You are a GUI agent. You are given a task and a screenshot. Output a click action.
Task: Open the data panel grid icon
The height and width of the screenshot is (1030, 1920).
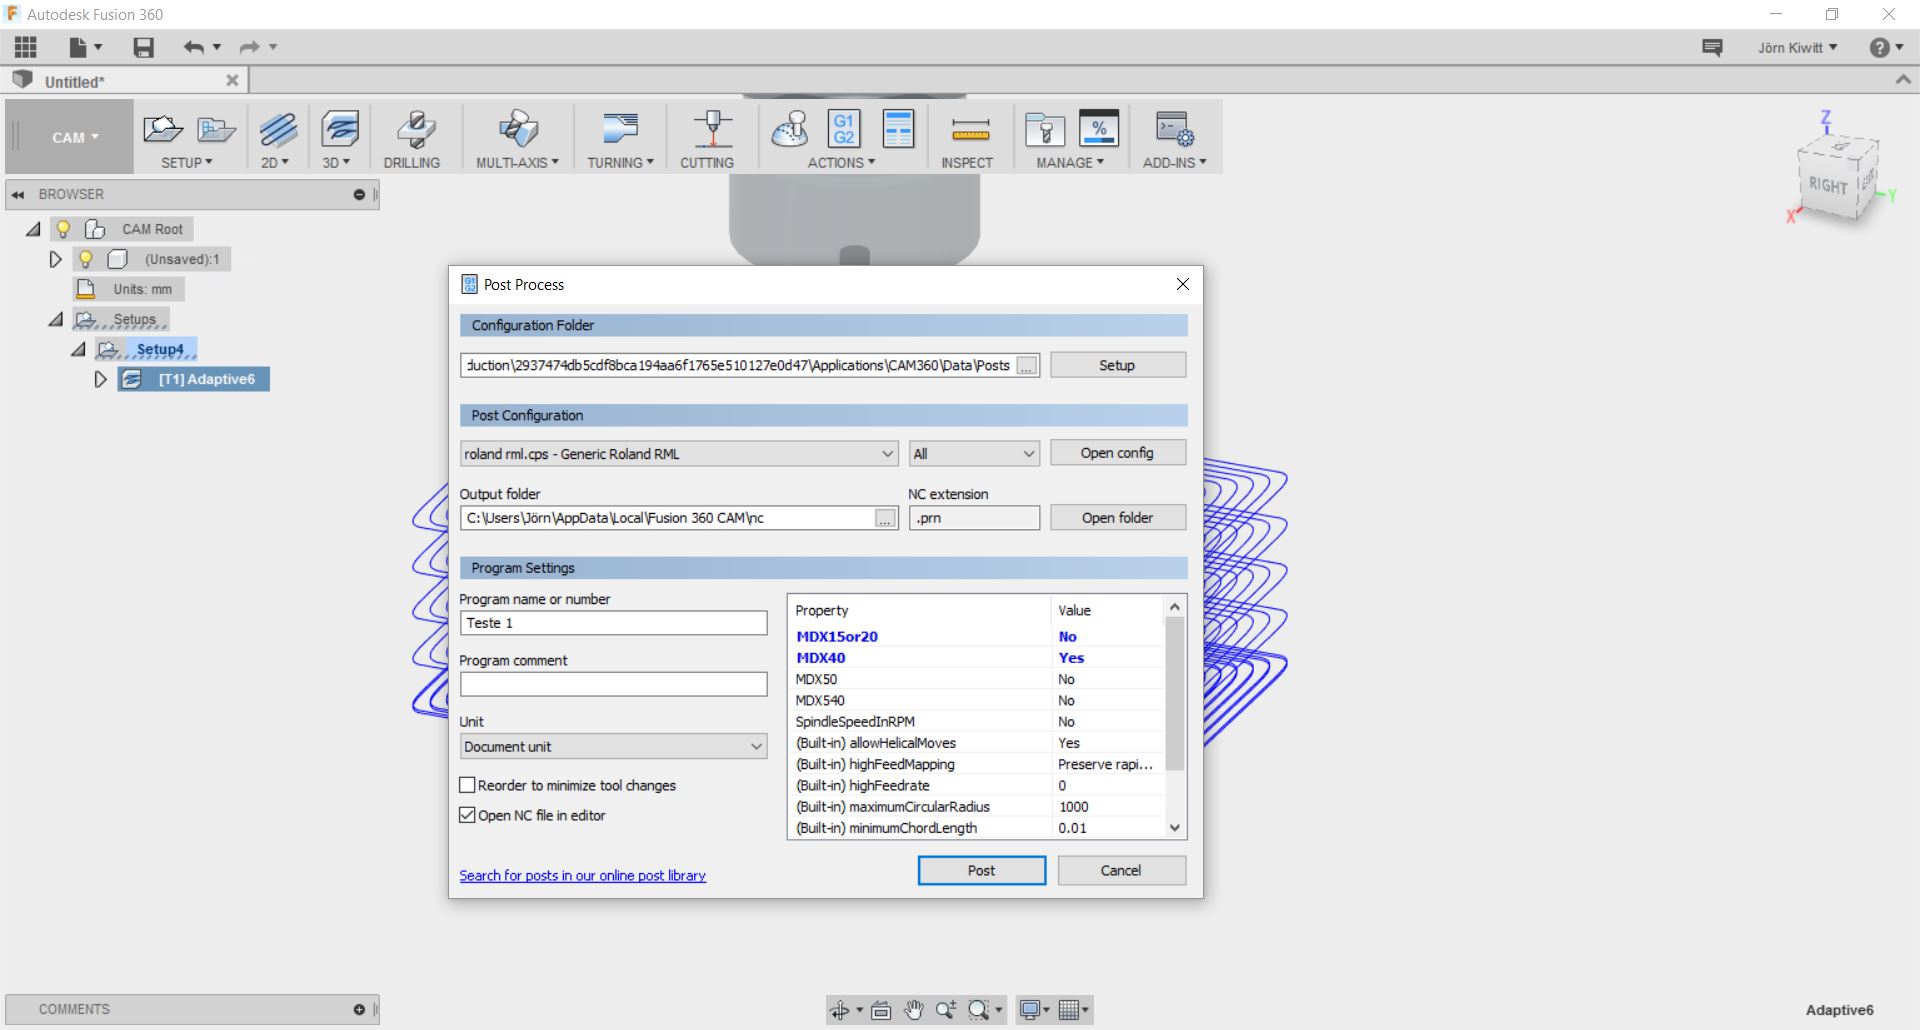[x=26, y=47]
